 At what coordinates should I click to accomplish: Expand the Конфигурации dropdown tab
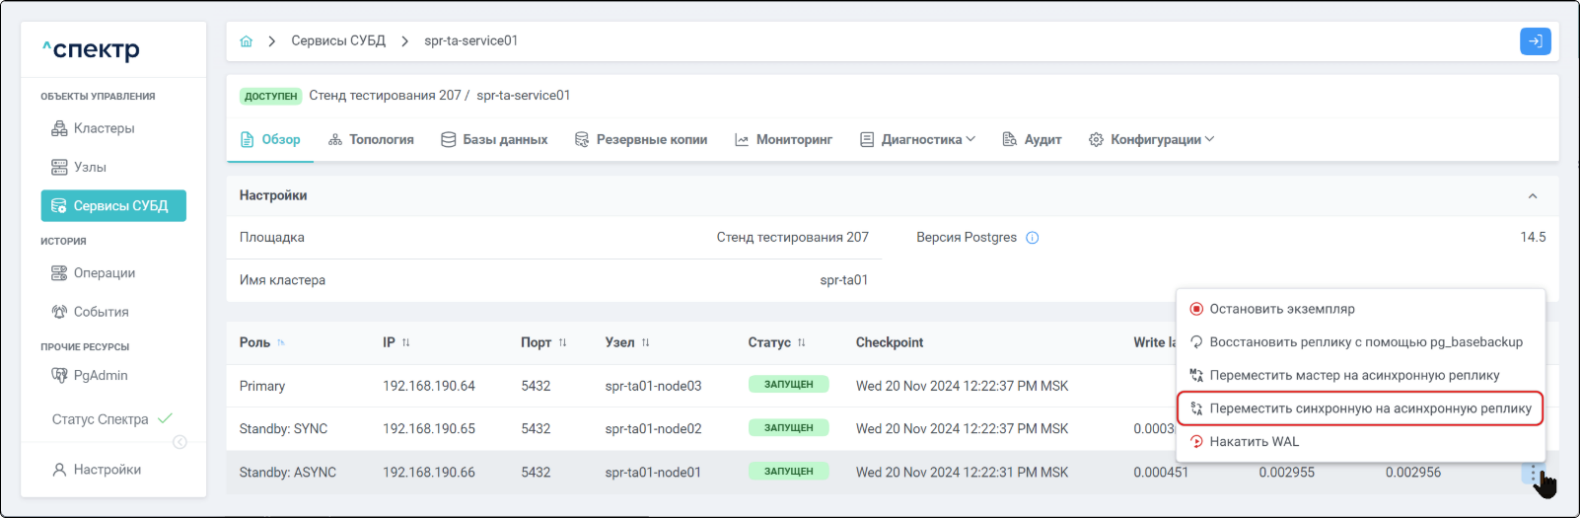point(1151,140)
